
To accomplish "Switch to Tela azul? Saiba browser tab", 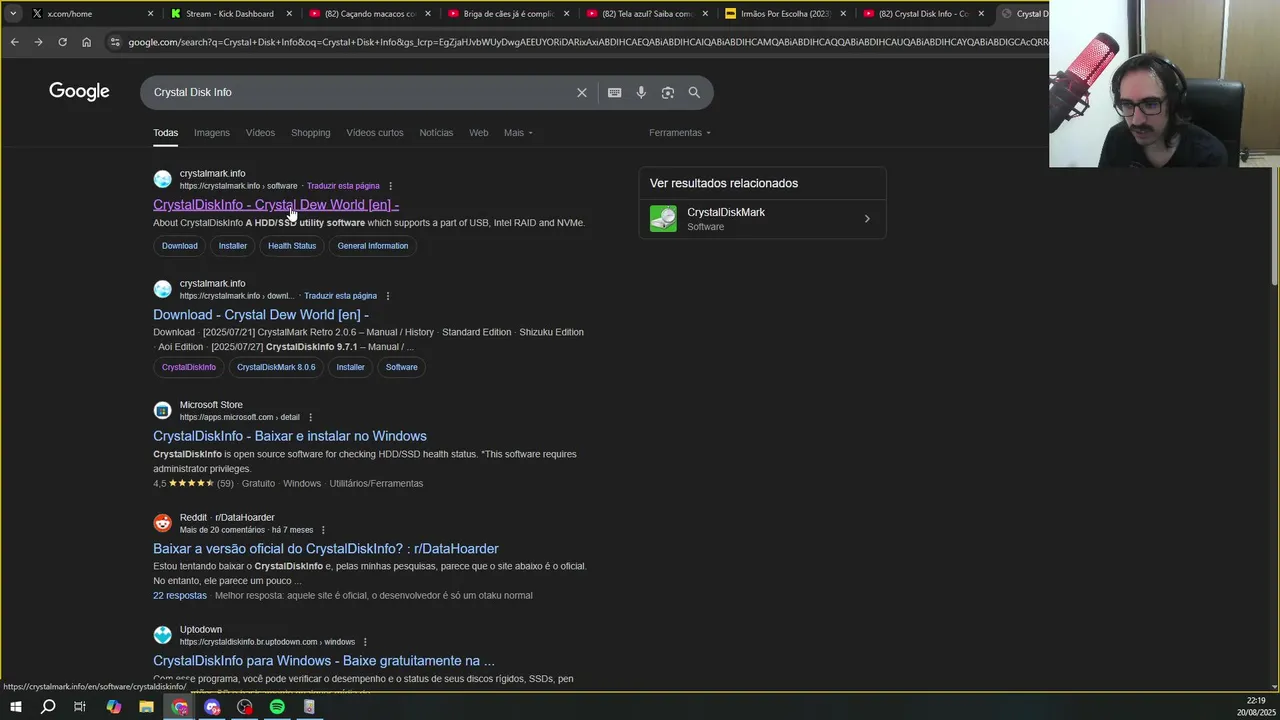I will [x=647, y=14].
